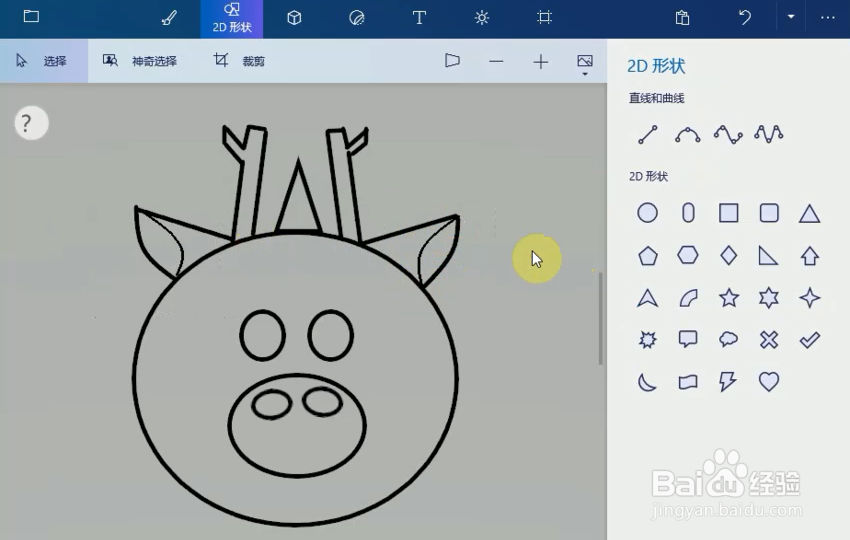Image resolution: width=850 pixels, height=540 pixels.
Task: Select the quarter arc shape
Action: [x=688, y=298]
